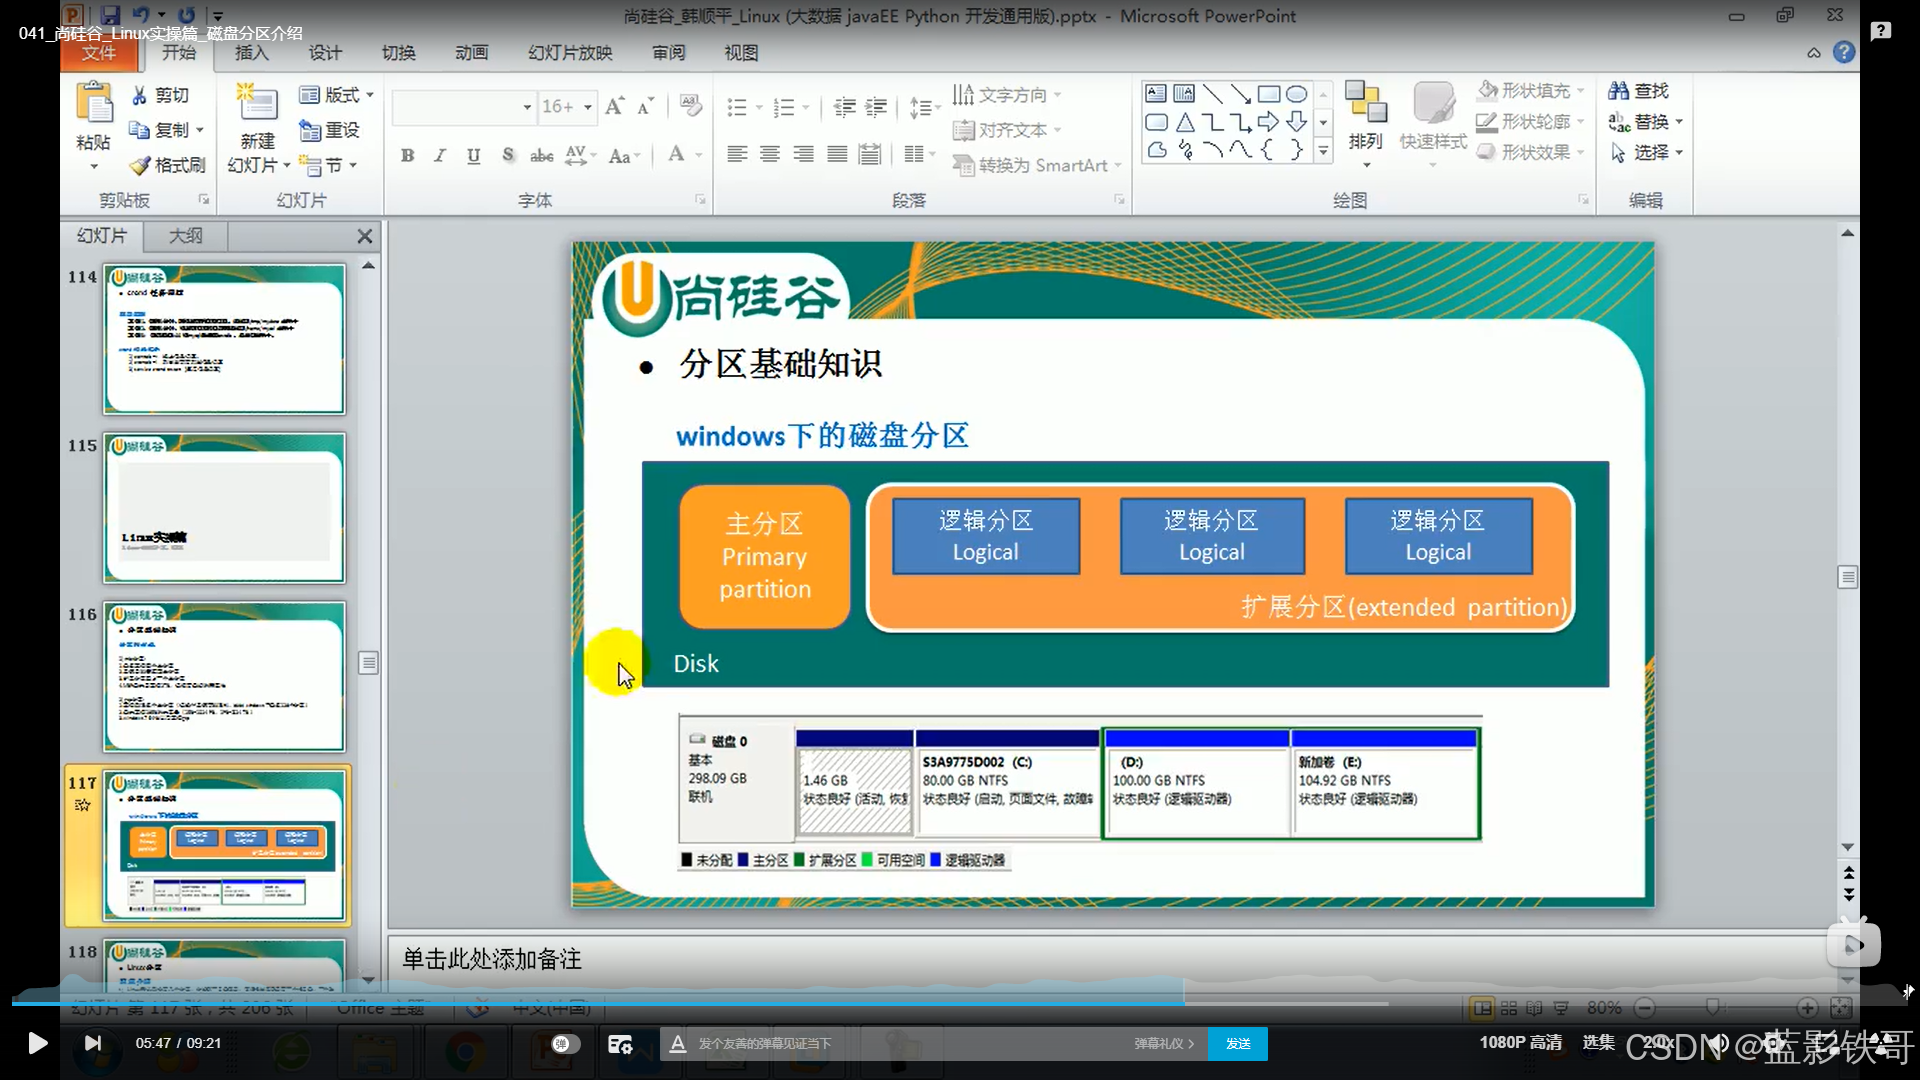Switch to the Outline (大纲) pane tab

point(185,236)
